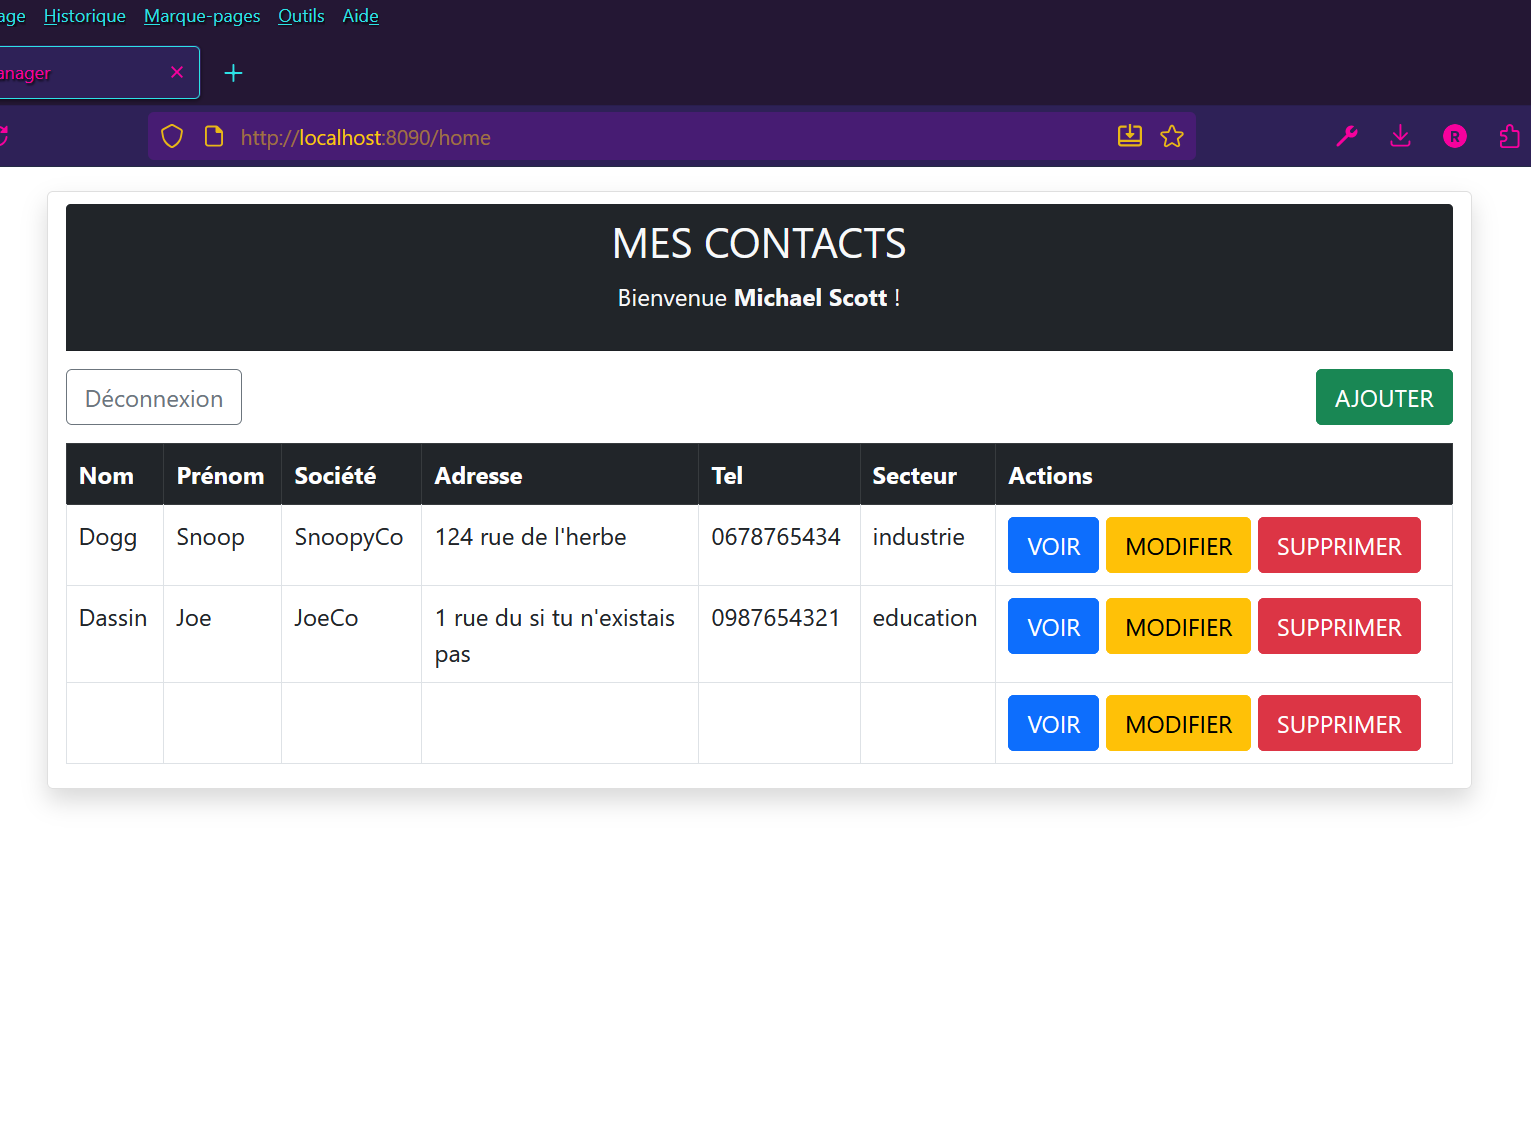The image size is (1531, 1123).
Task: Click MODIFIER in the empty contact row
Action: click(1178, 723)
